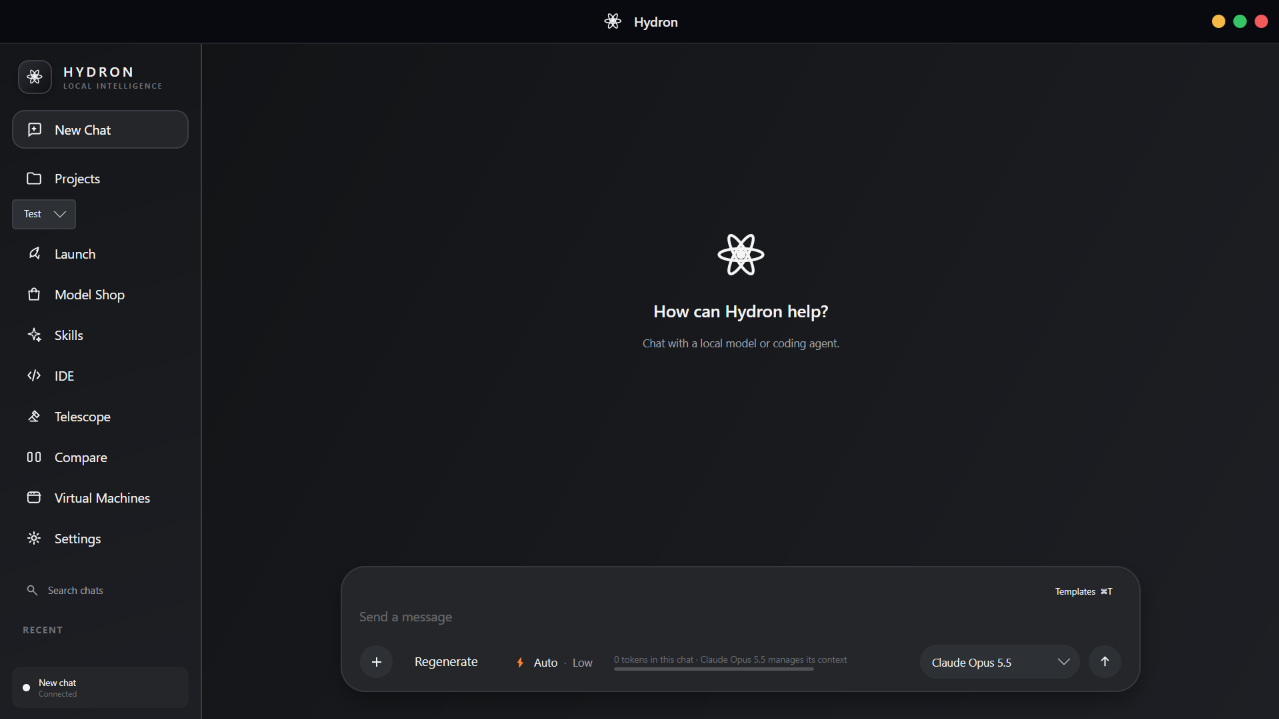Click the send arrow button
The width and height of the screenshot is (1279, 719).
tap(1105, 662)
